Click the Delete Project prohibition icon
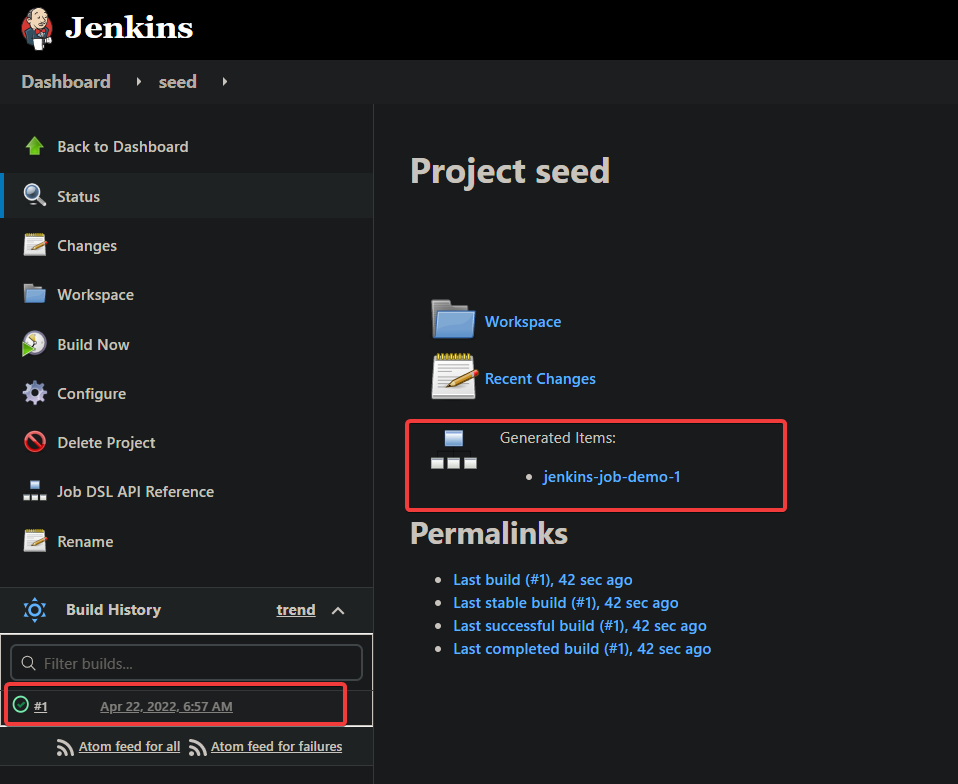This screenshot has width=958, height=784. (35, 441)
